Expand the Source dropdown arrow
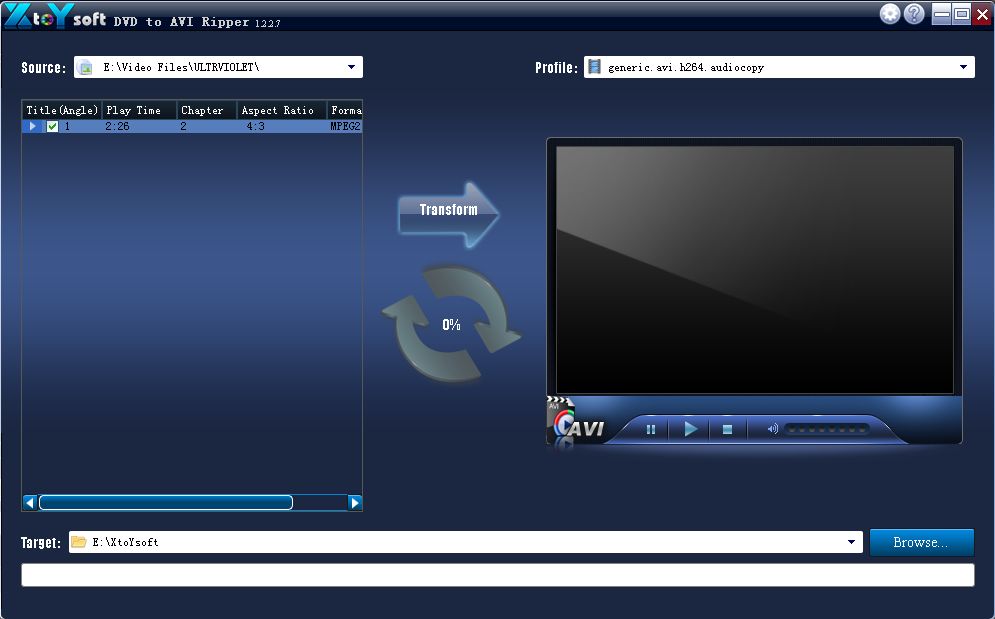This screenshot has height=619, width=995. pos(352,67)
